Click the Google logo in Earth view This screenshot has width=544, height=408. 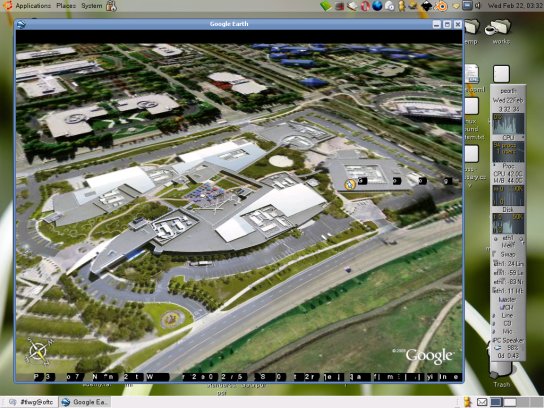pos(430,356)
